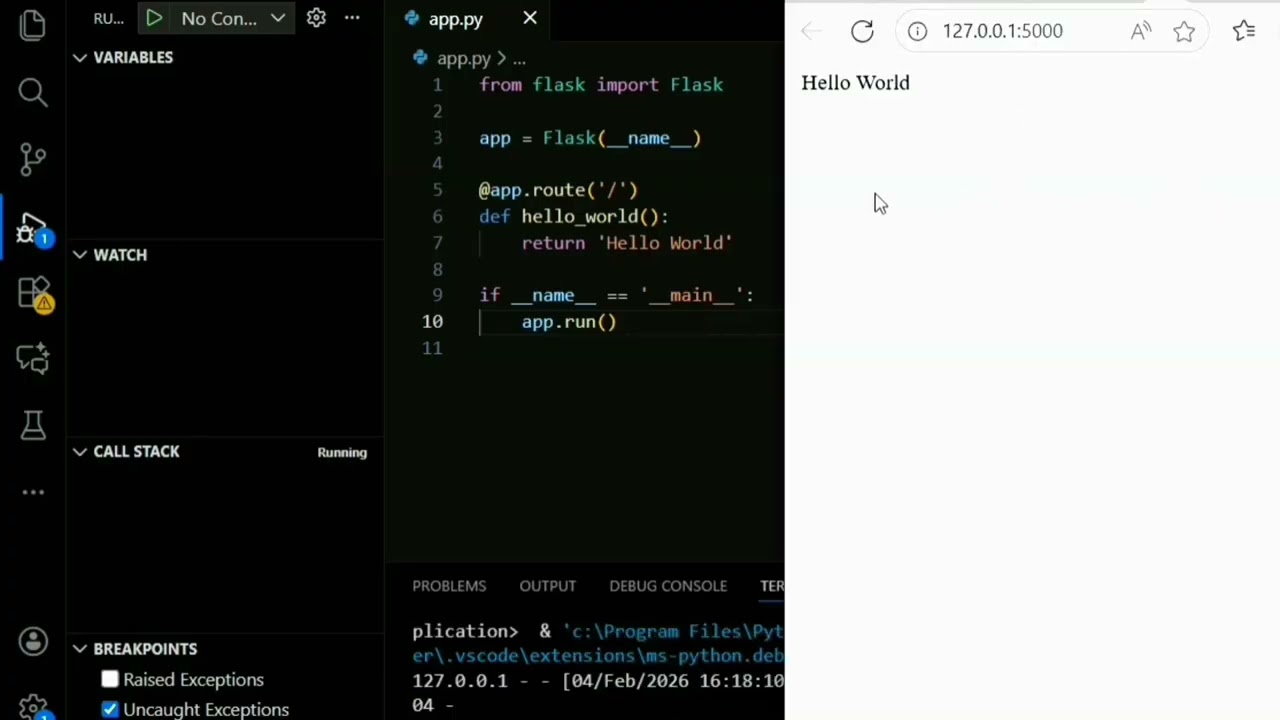Open the chat sparkle icon in activity bar

click(x=33, y=359)
